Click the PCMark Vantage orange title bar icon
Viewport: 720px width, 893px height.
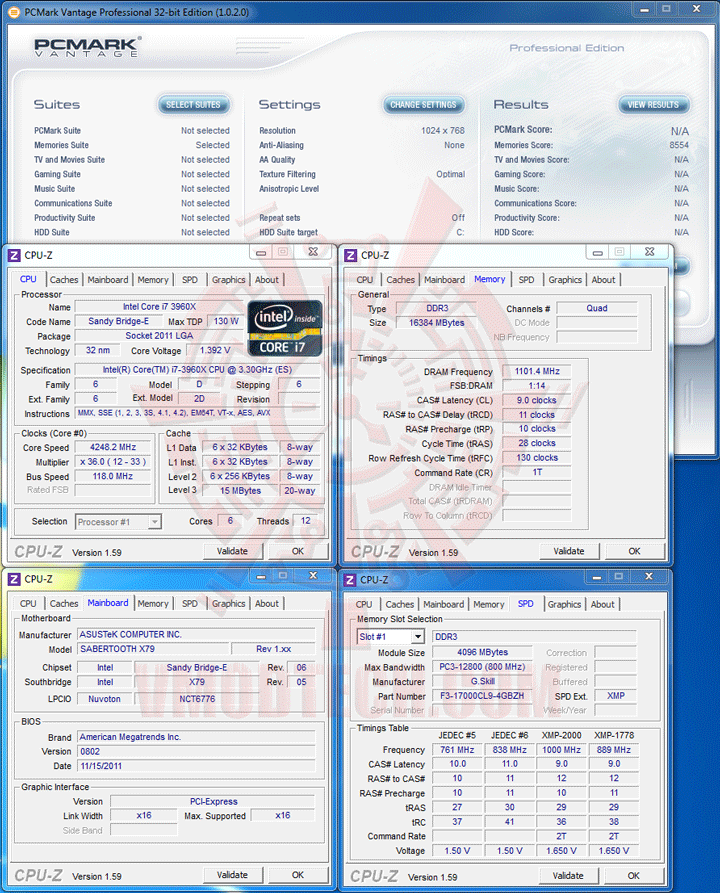click(14, 12)
